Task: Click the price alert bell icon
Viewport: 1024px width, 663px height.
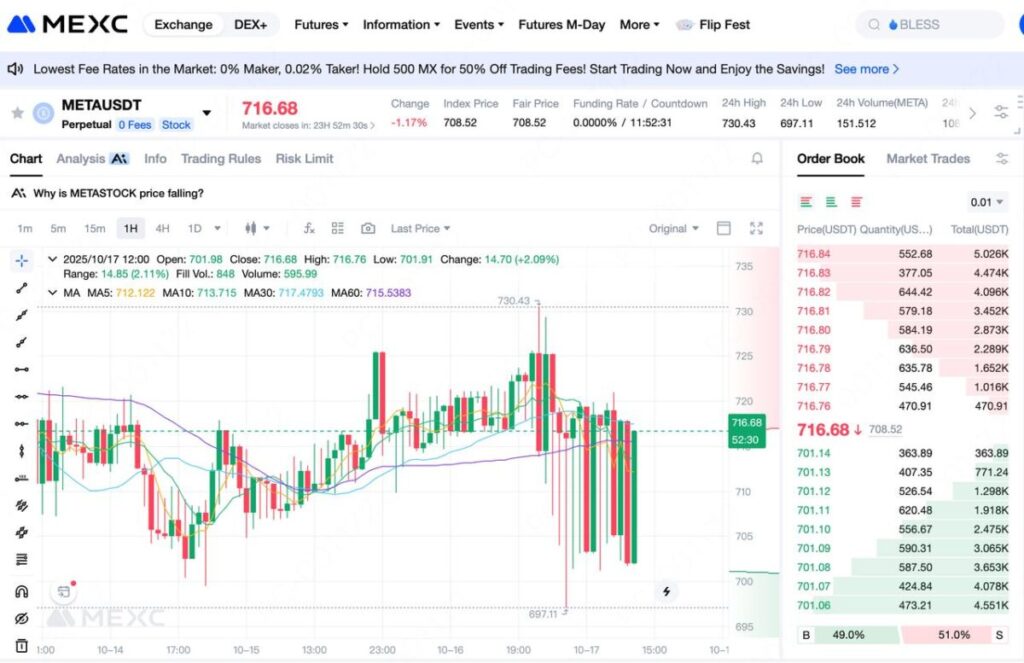Action: point(757,159)
